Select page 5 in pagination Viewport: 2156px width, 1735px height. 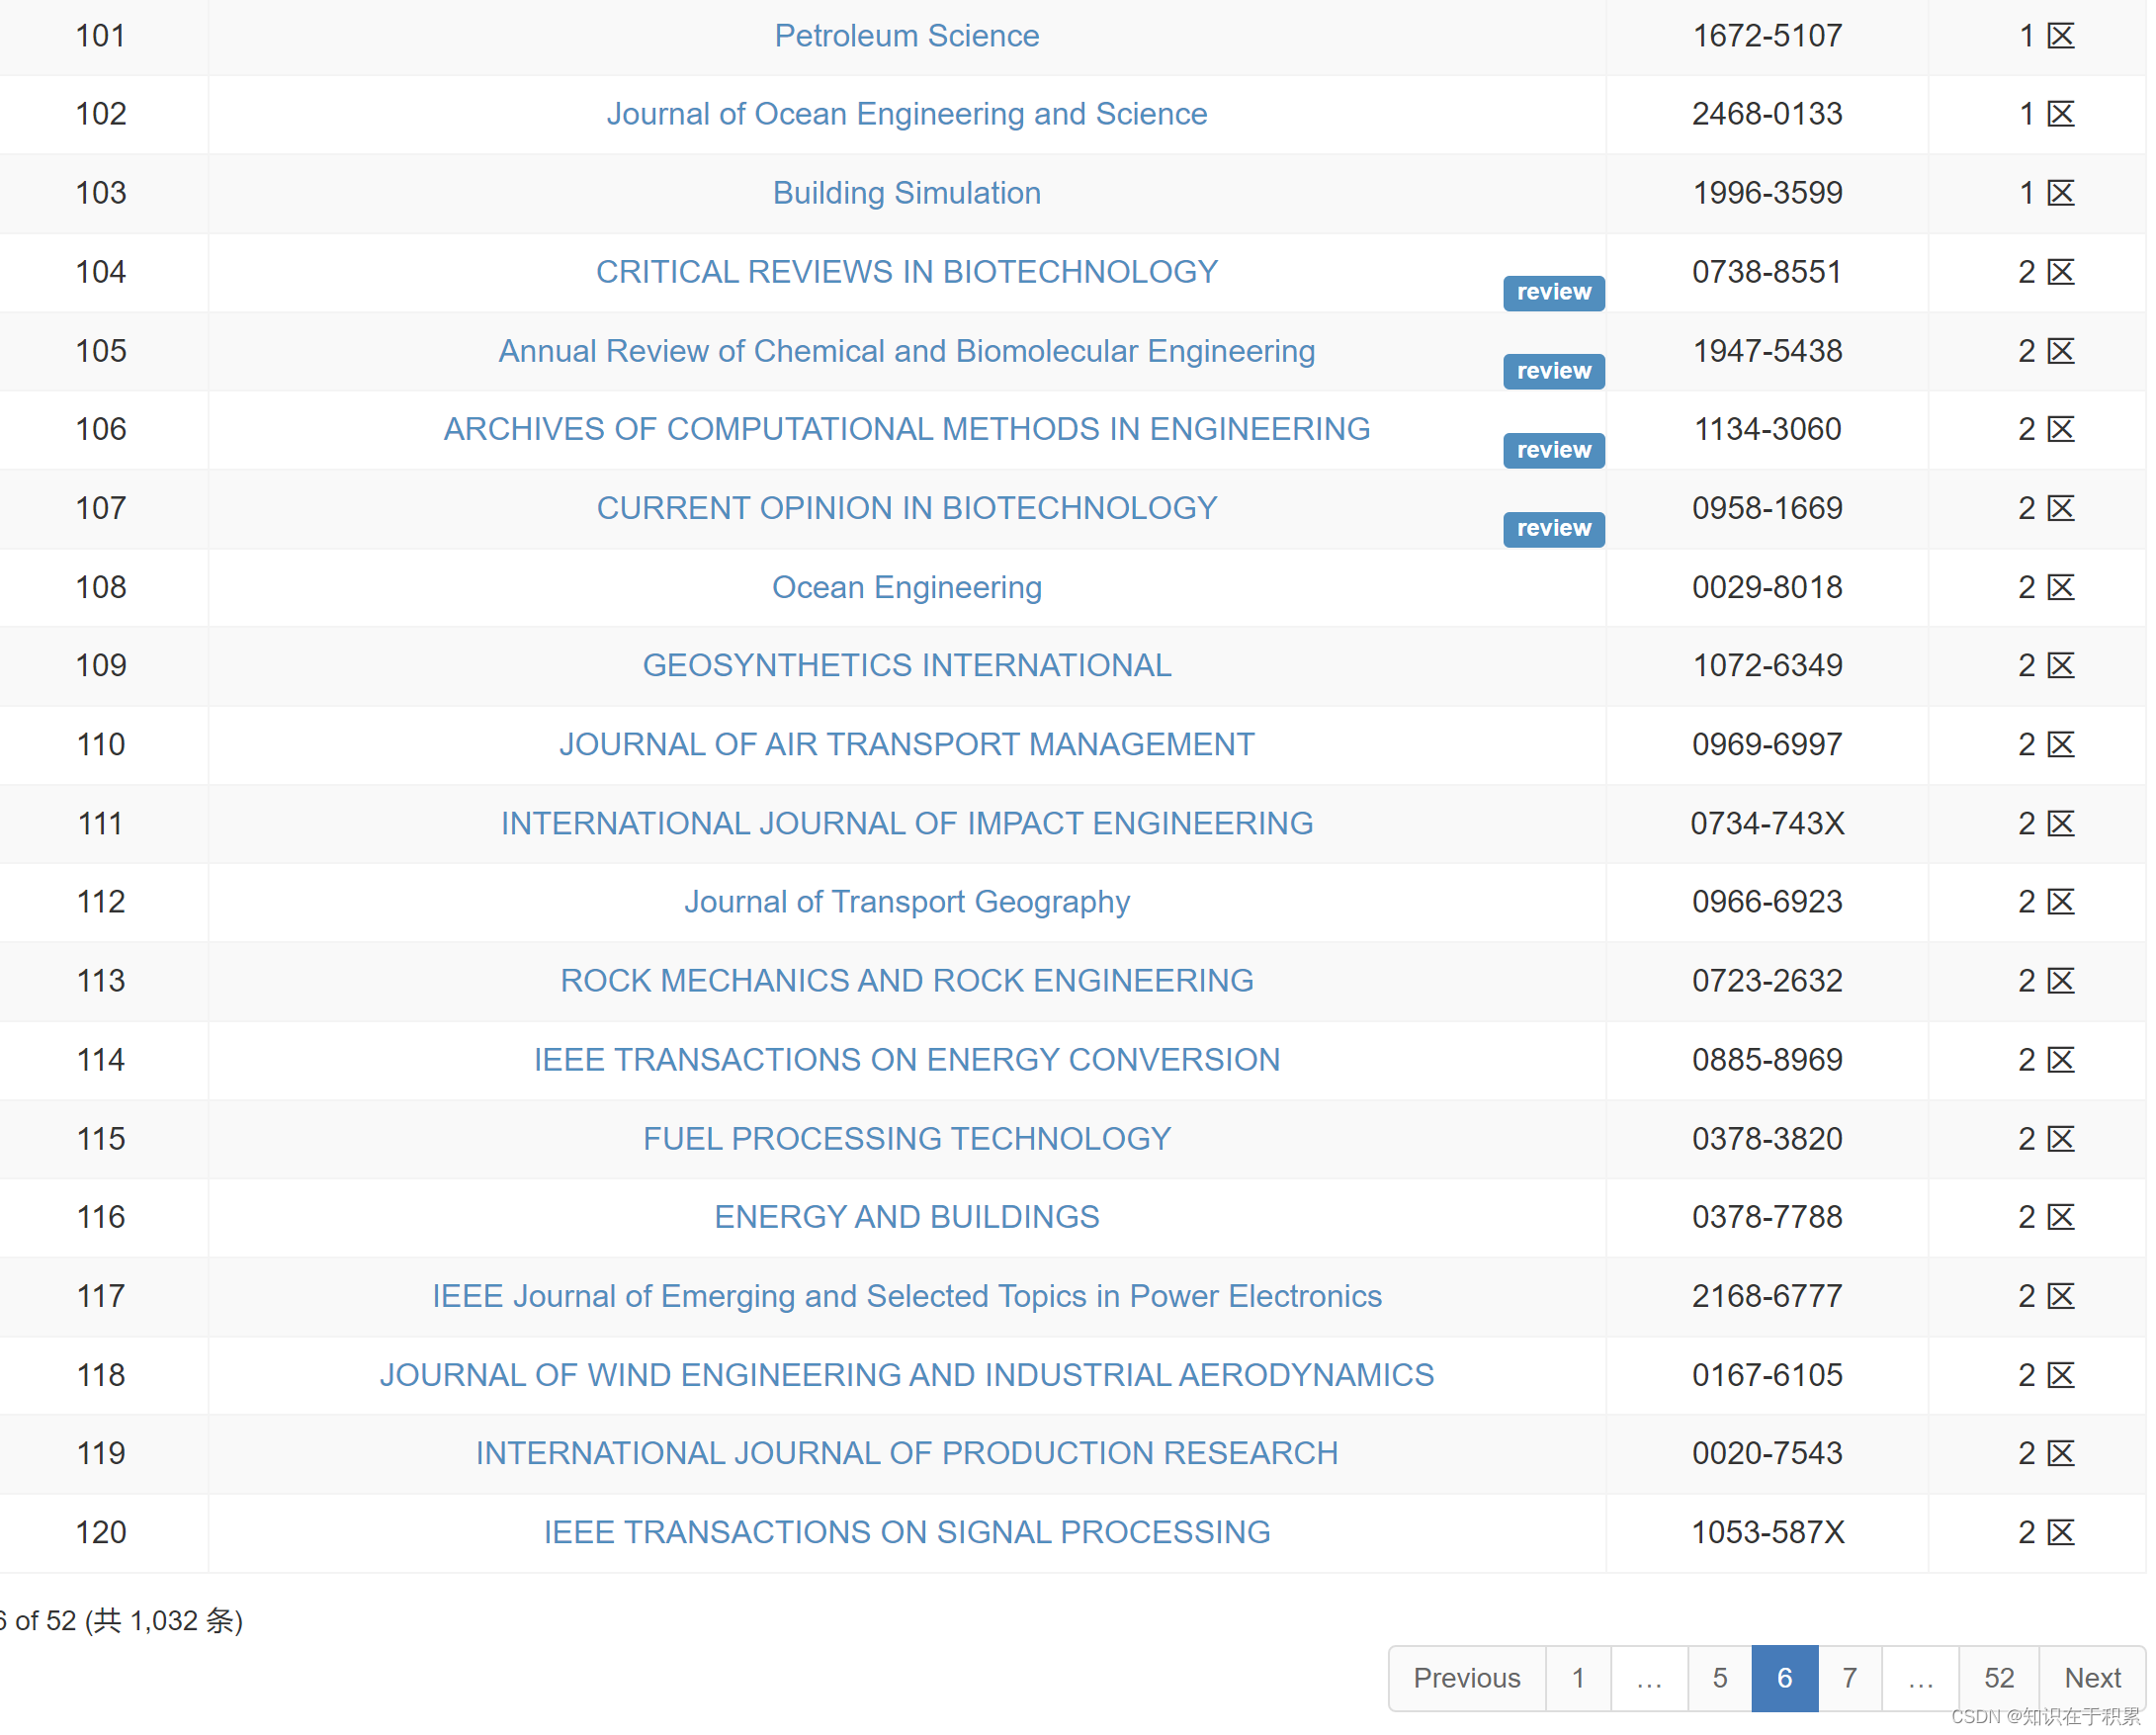coord(1719,1678)
